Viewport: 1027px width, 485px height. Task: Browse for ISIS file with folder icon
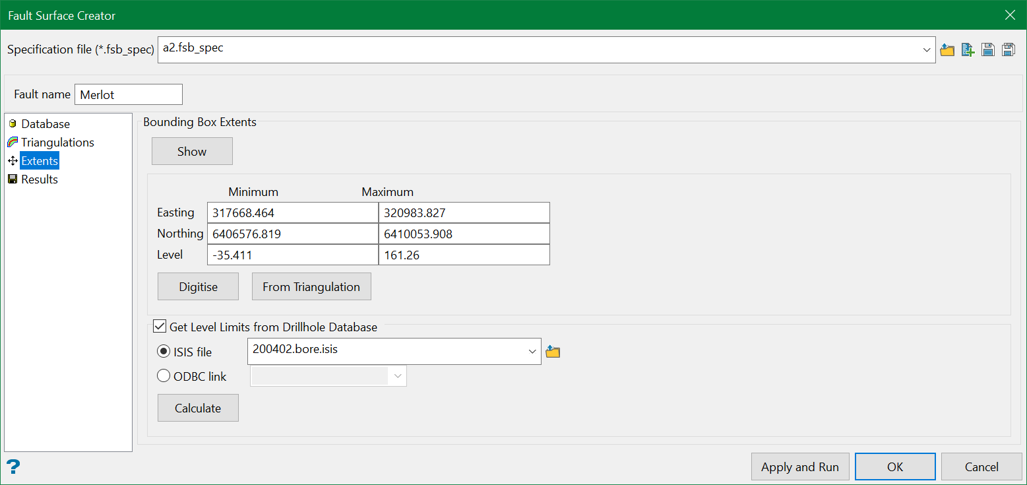click(553, 352)
